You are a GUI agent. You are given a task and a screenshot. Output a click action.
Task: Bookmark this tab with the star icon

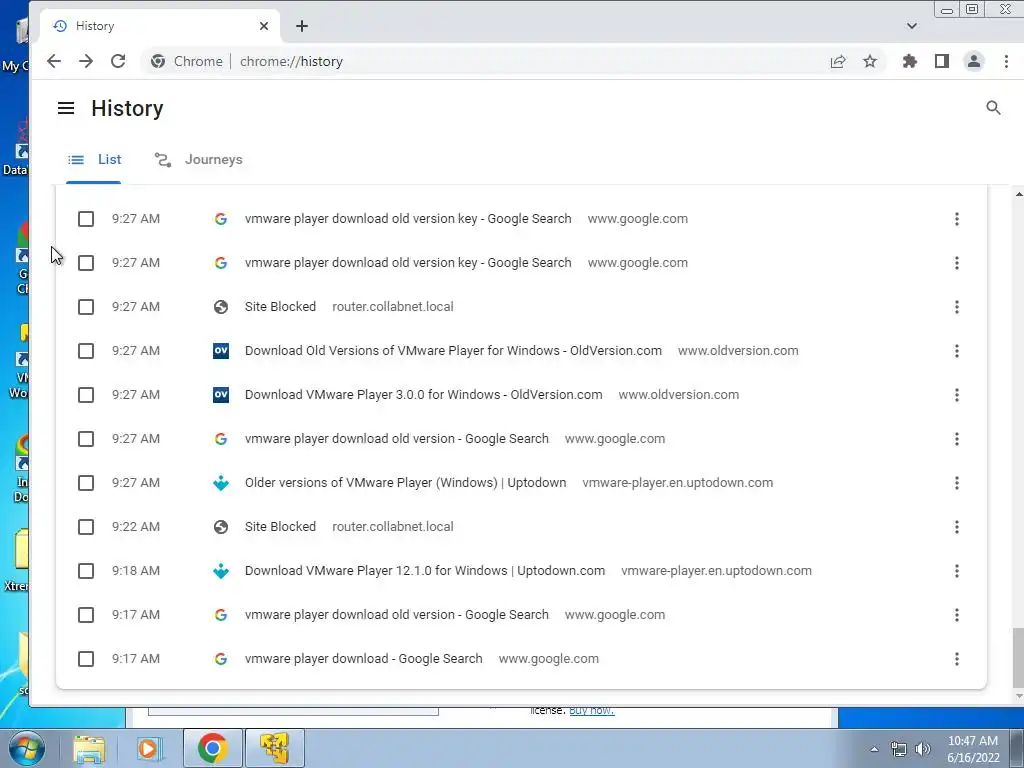coord(870,61)
